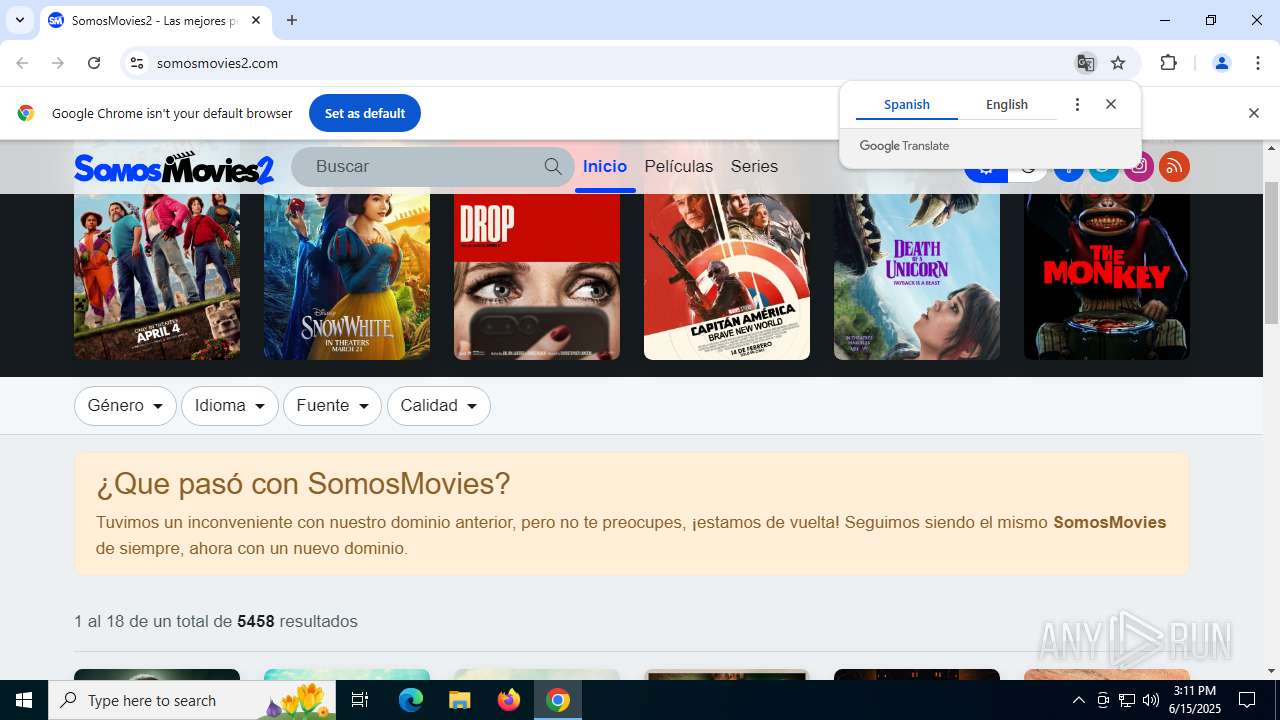Open the Drop movie poster
Screen dimensions: 1280x720
[537, 276]
